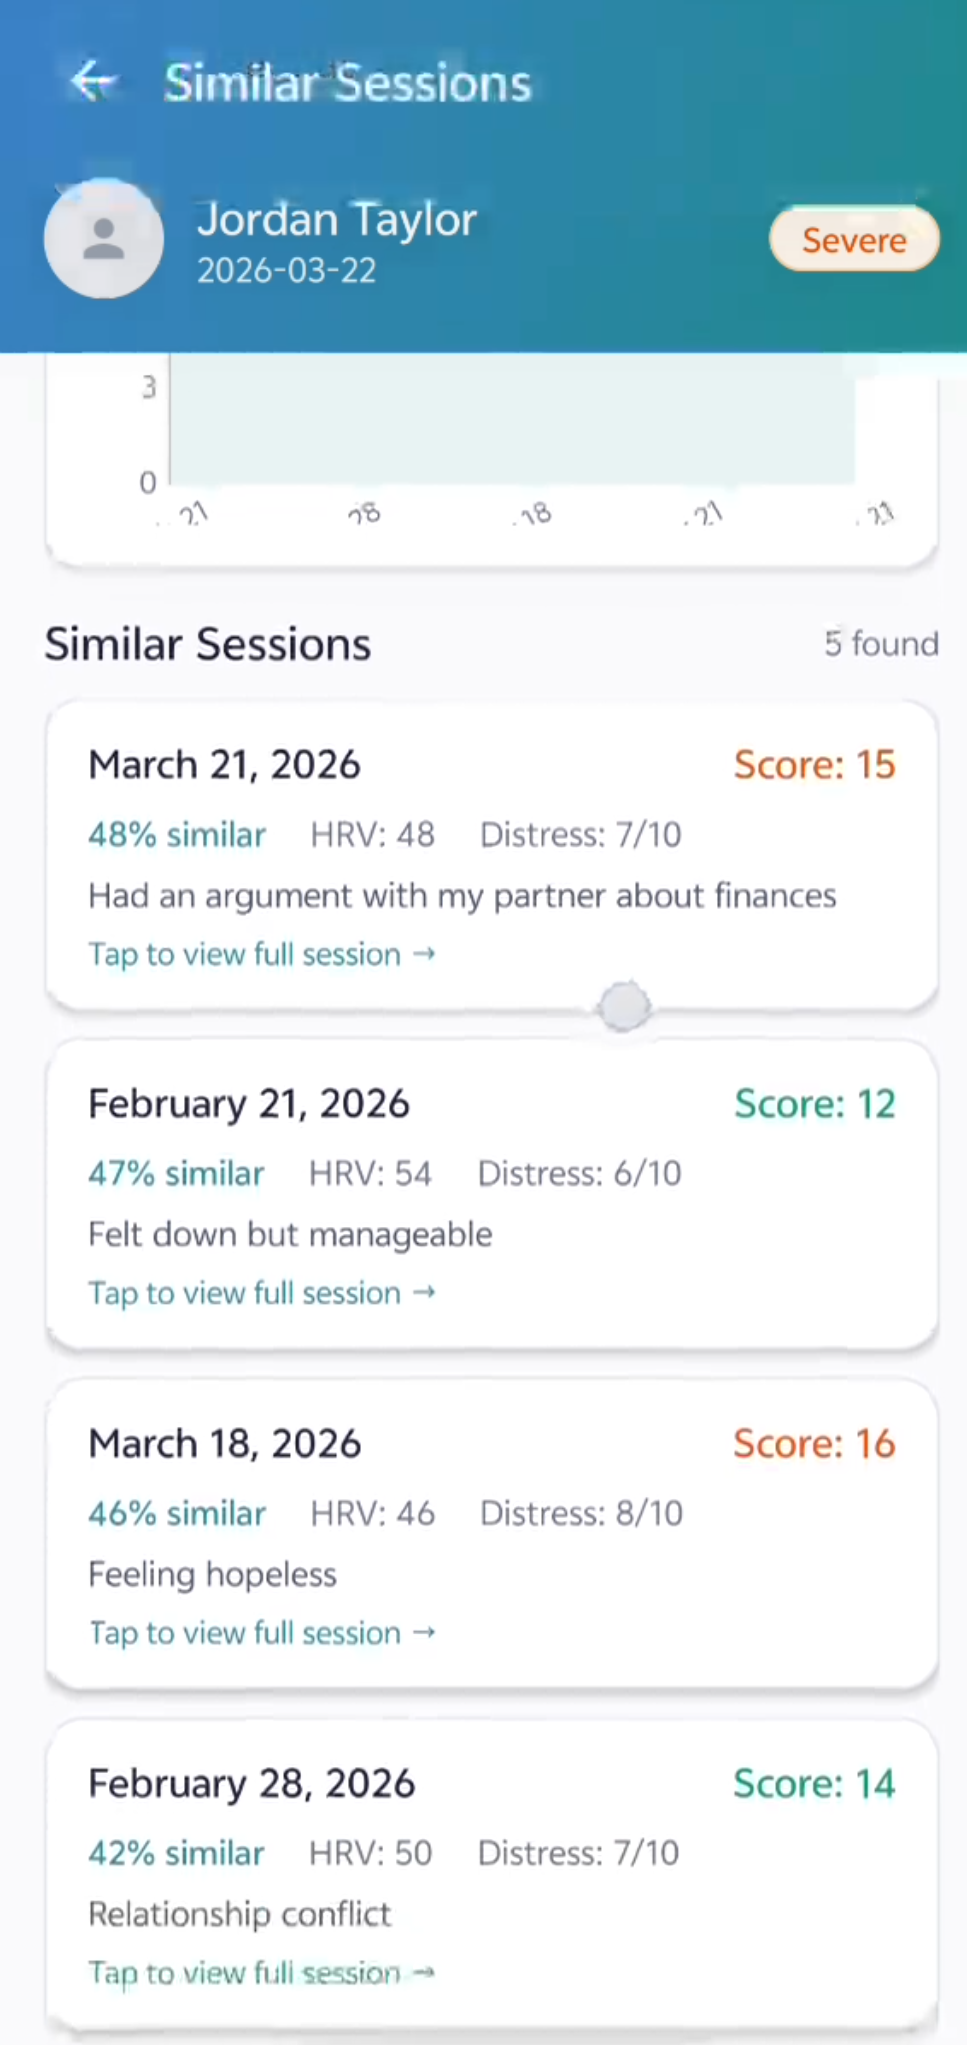The height and width of the screenshot is (2045, 967).
Task: Click the Score: 15 label
Action: (814, 765)
